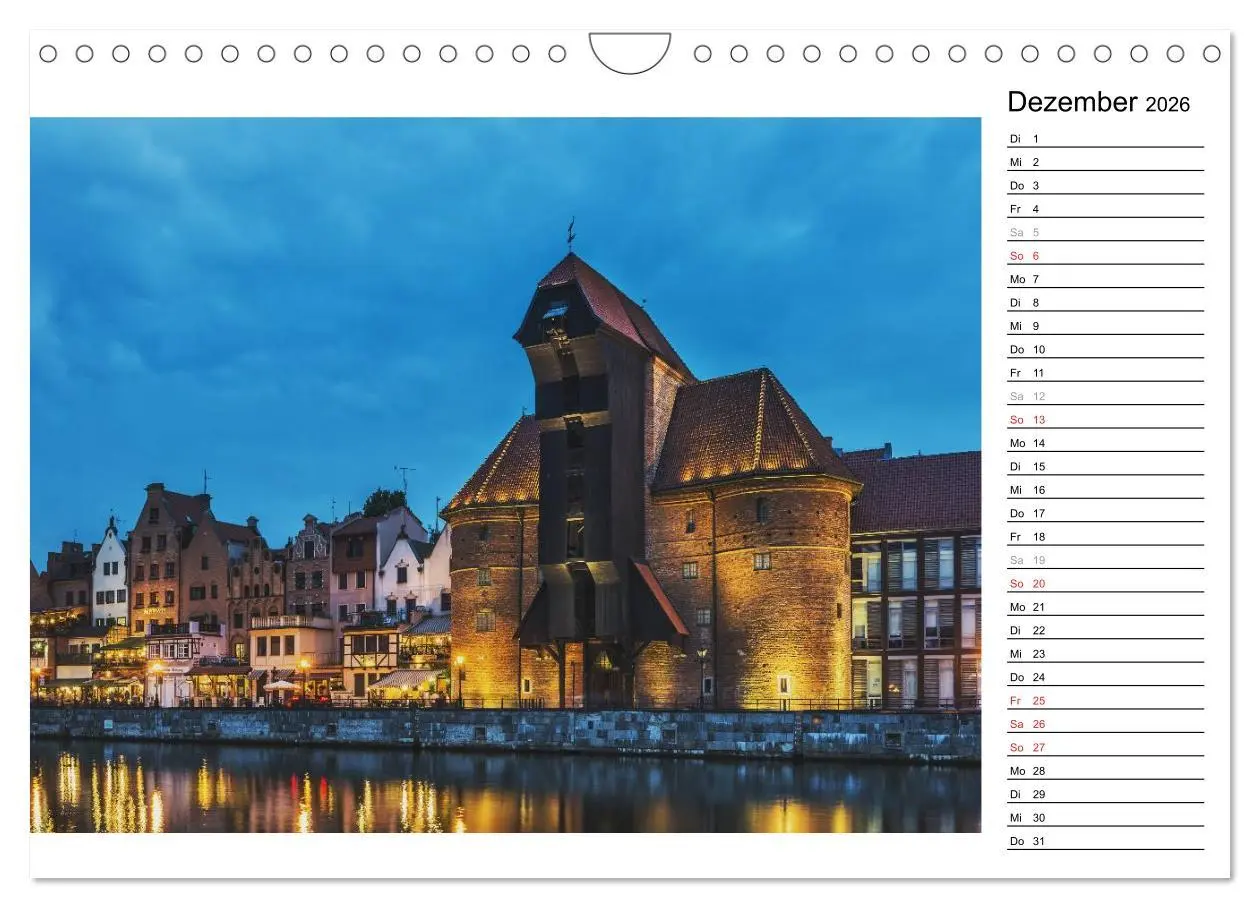The height and width of the screenshot is (908, 1260).
Task: Click the Dezember month title
Action: point(1074,102)
